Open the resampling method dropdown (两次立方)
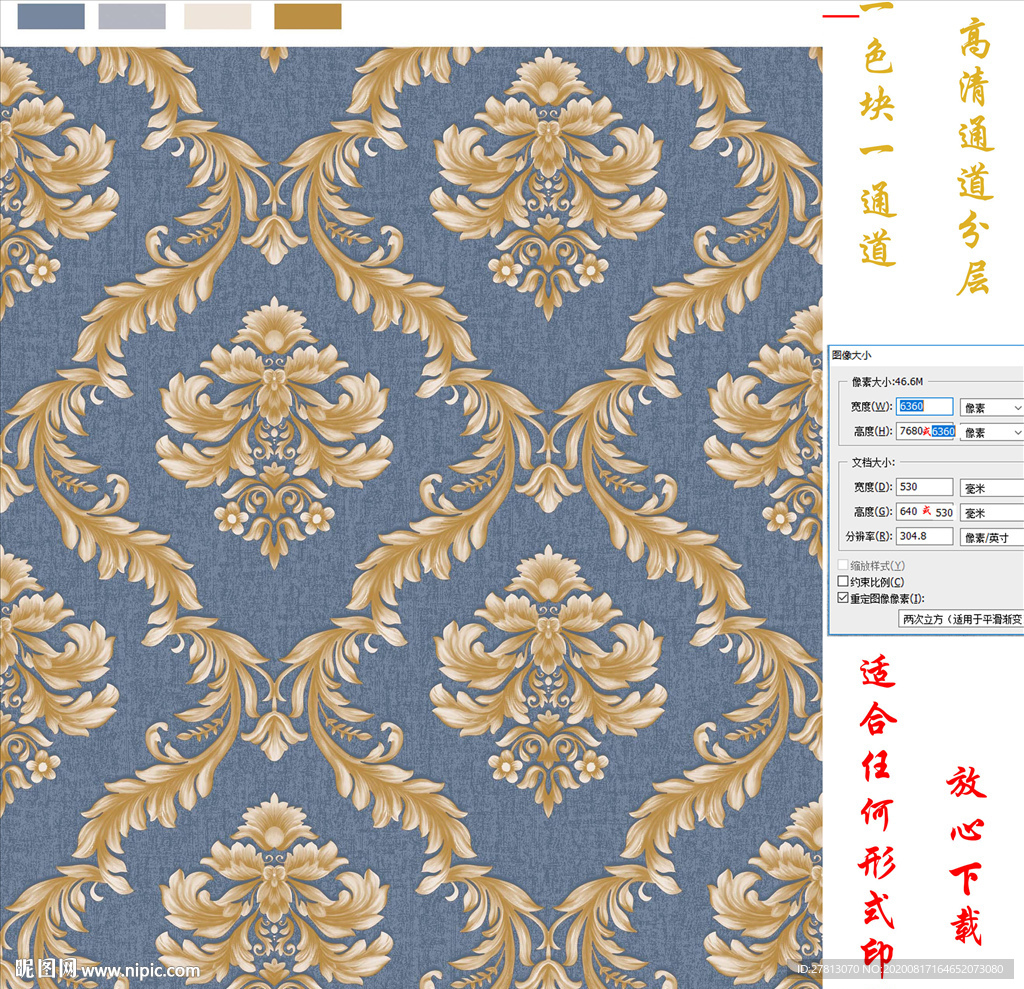The height and width of the screenshot is (989, 1024). pyautogui.click(x=961, y=619)
